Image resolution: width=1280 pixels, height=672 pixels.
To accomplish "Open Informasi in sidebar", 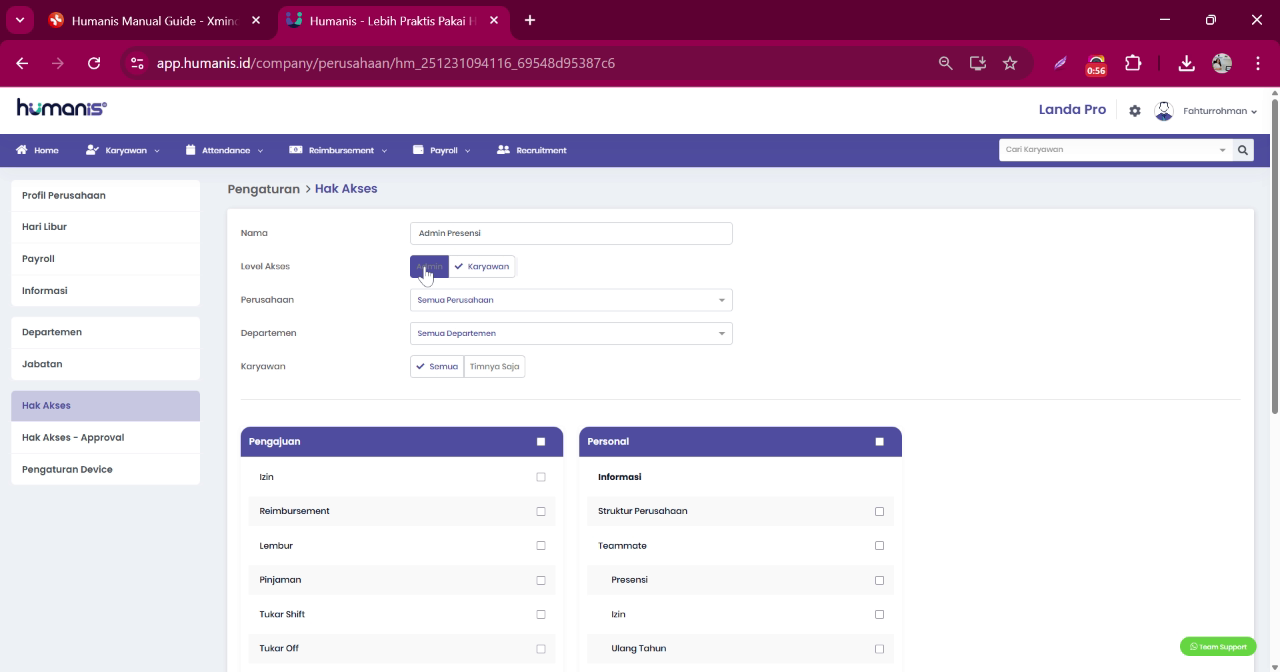I will [x=105, y=291].
